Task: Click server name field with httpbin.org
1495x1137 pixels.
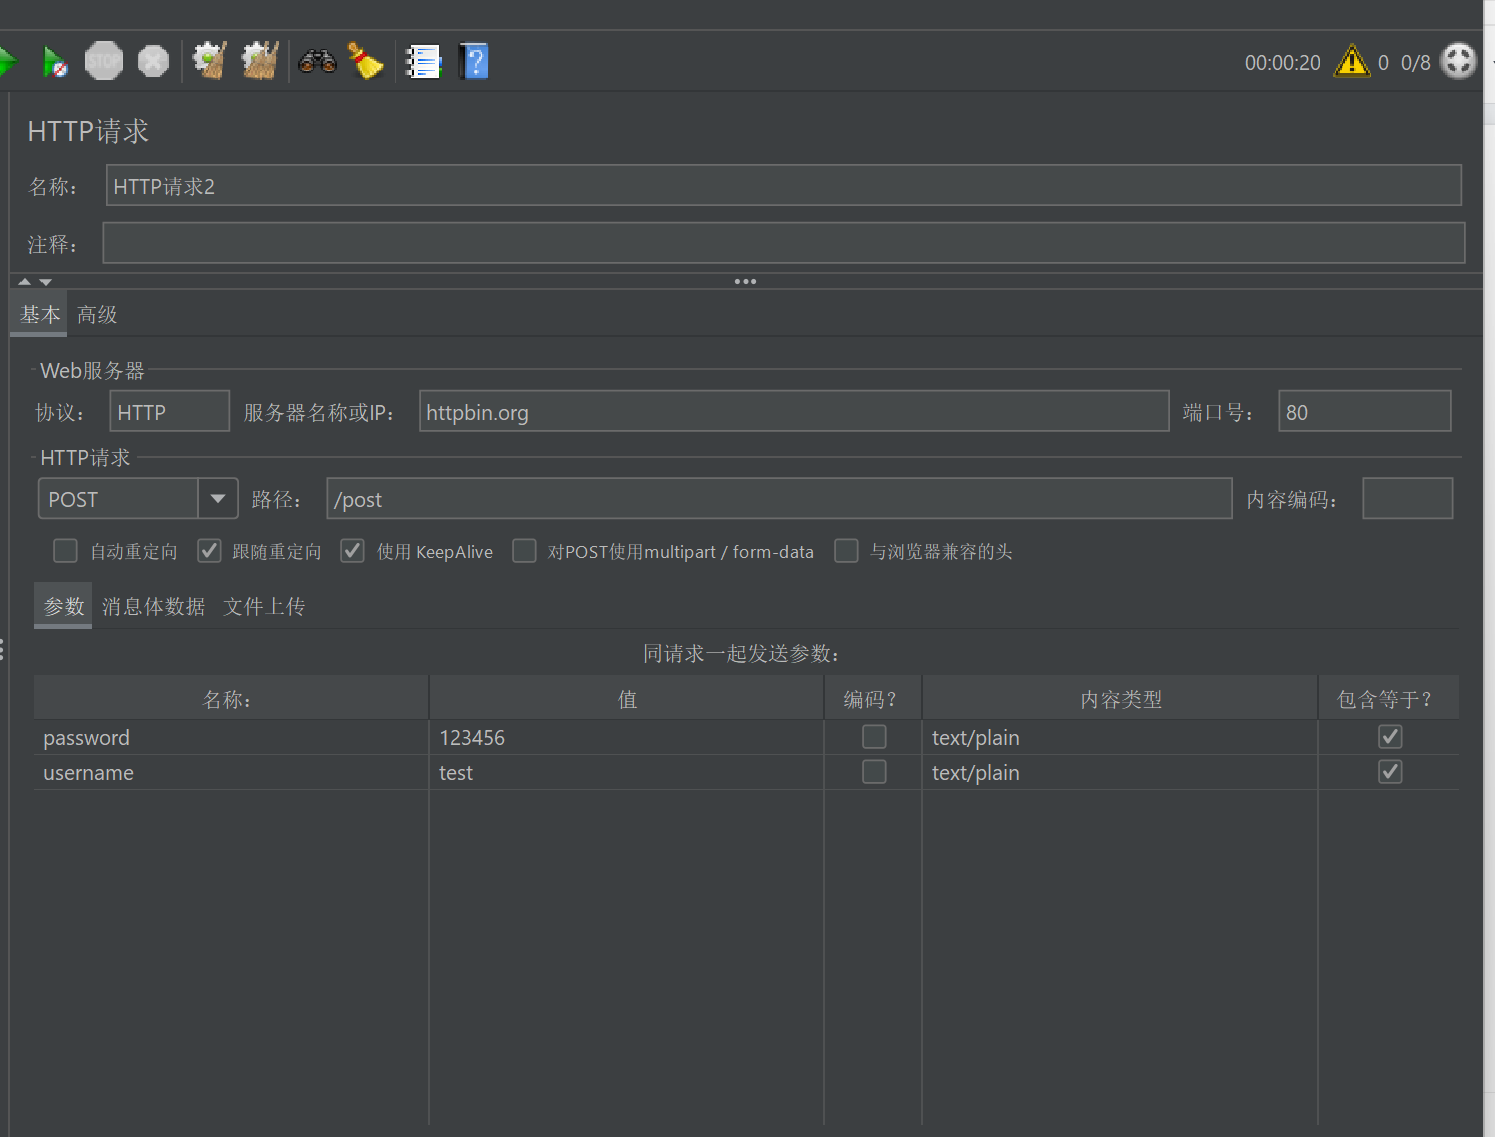Action: [x=794, y=412]
